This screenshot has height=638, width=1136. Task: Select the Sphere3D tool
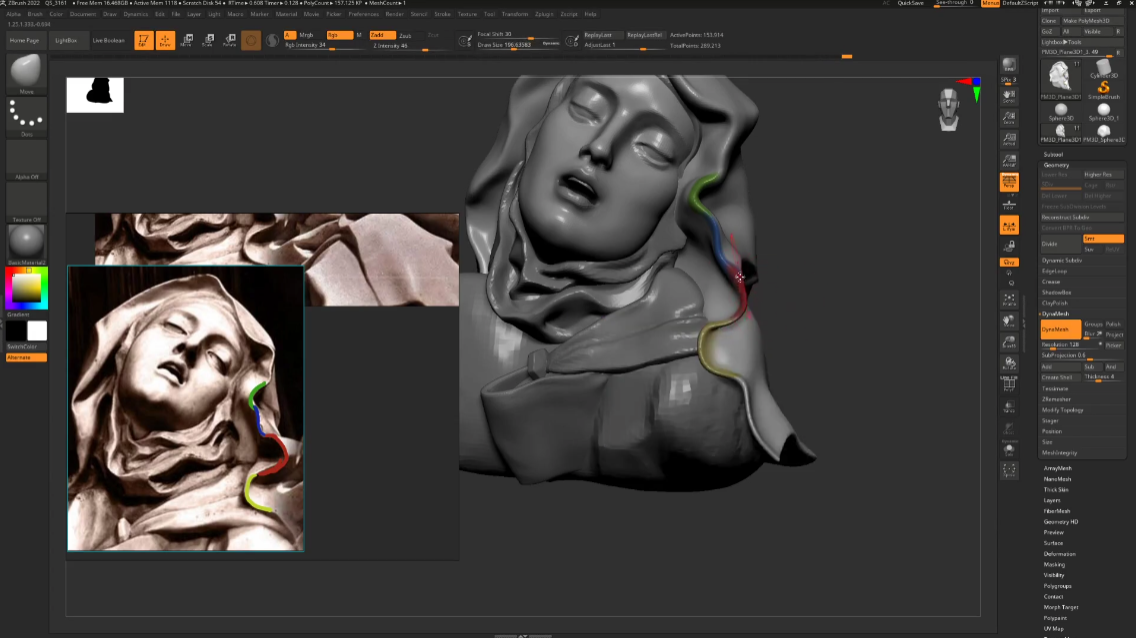click(x=1061, y=112)
